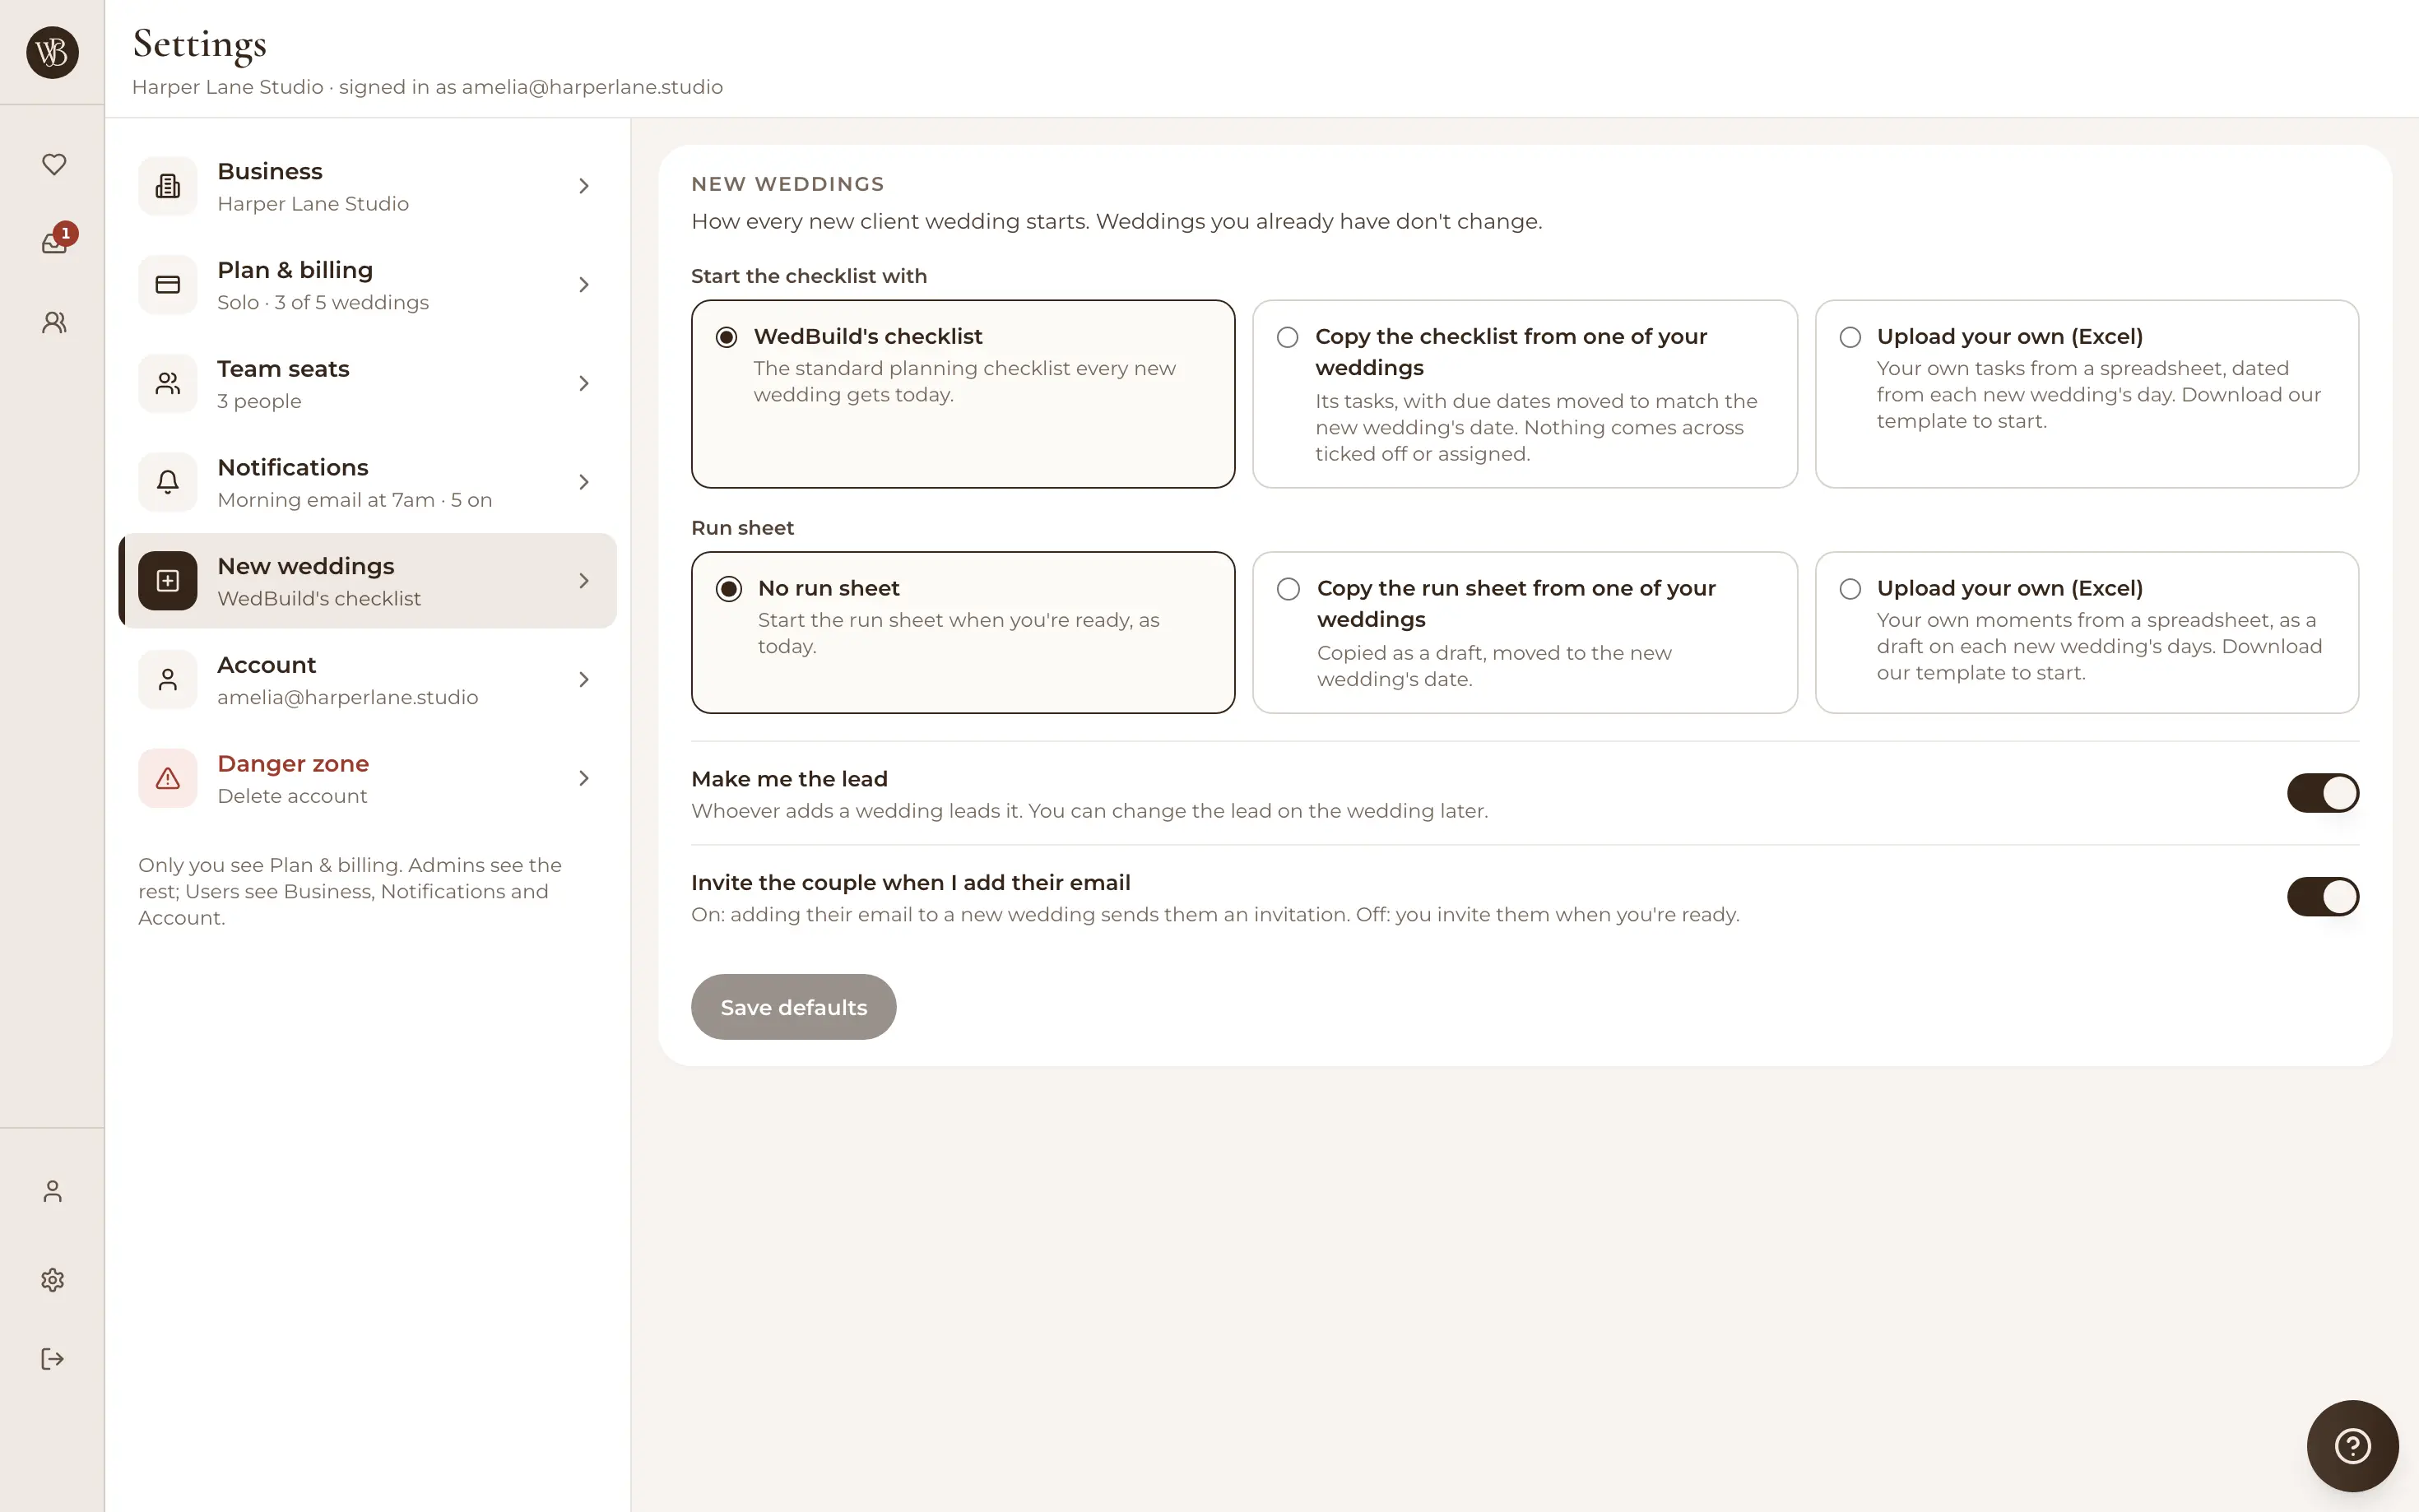Open the inbox icon with the red 1 badge
The width and height of the screenshot is (2419, 1512).
coord(54,242)
